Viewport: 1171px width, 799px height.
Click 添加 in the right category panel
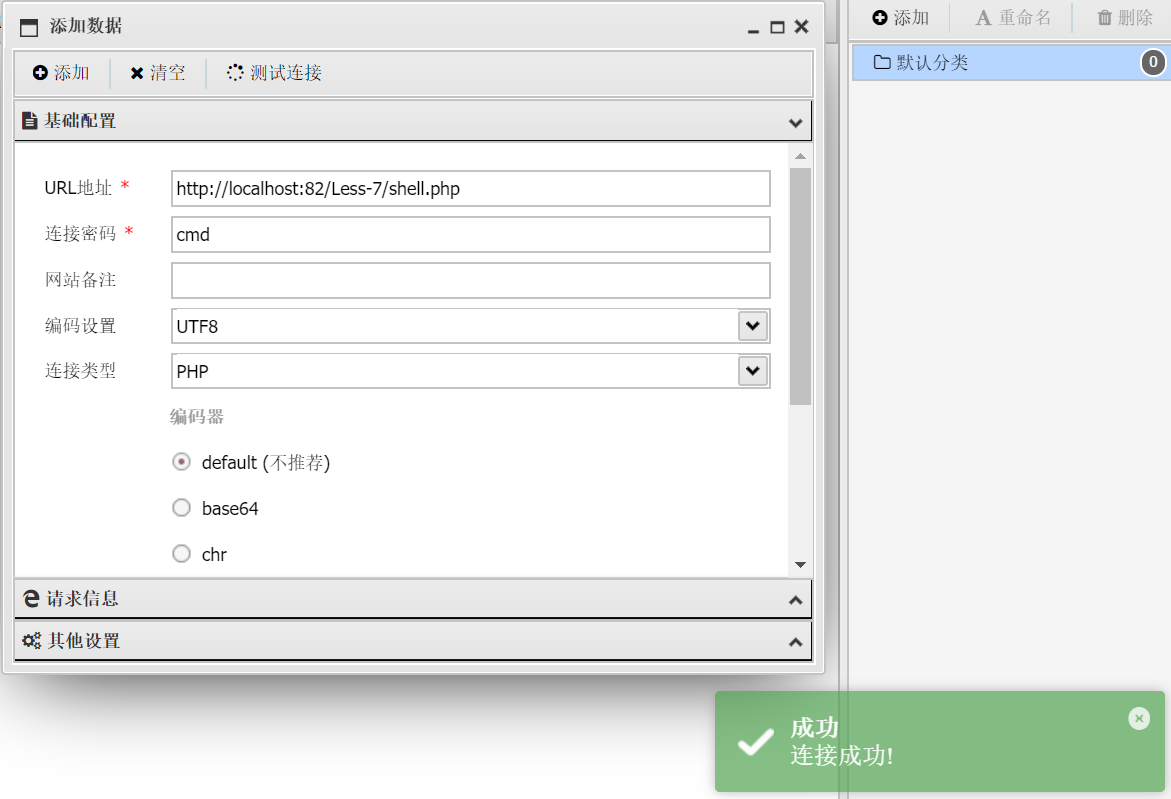(x=900, y=18)
